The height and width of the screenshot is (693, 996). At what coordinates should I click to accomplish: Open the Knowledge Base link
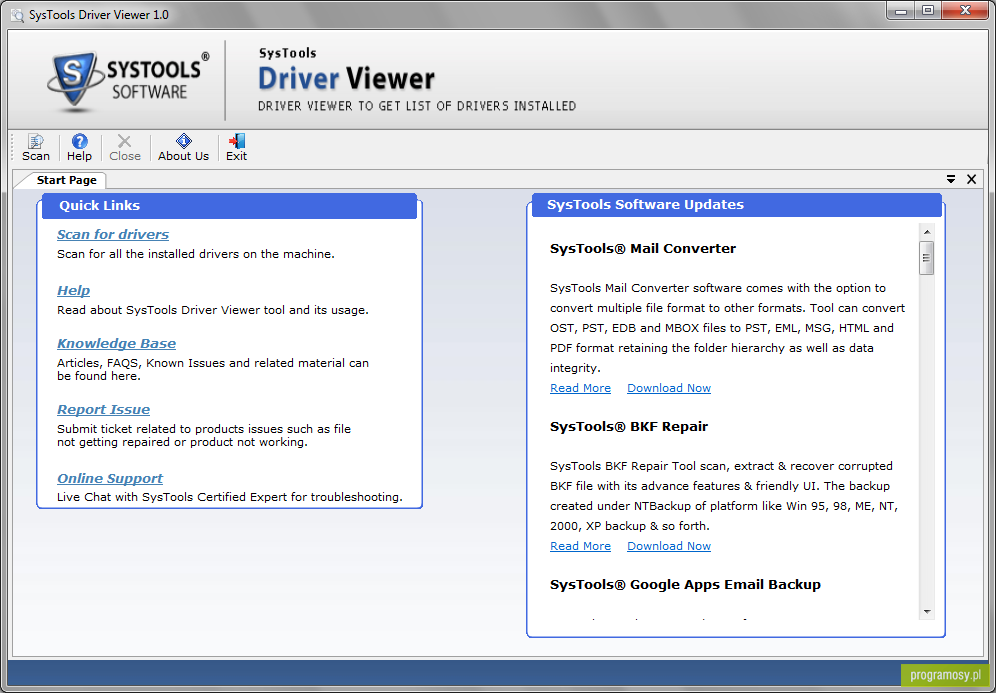coord(116,344)
